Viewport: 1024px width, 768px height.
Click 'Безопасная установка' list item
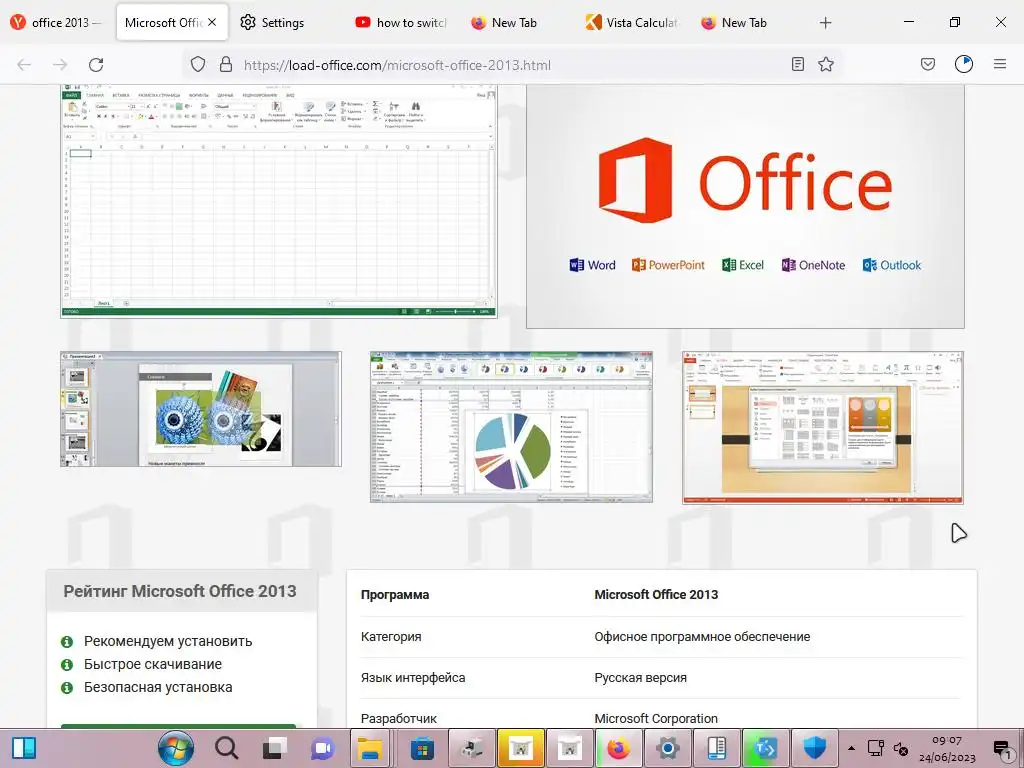point(158,687)
